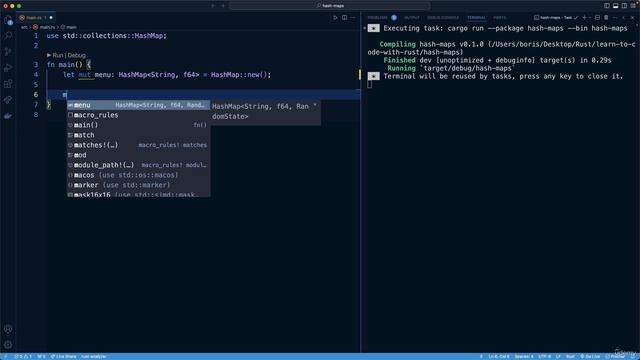Toggle the secondary sidebar layout icon
640x360 pixels.
point(624,6)
